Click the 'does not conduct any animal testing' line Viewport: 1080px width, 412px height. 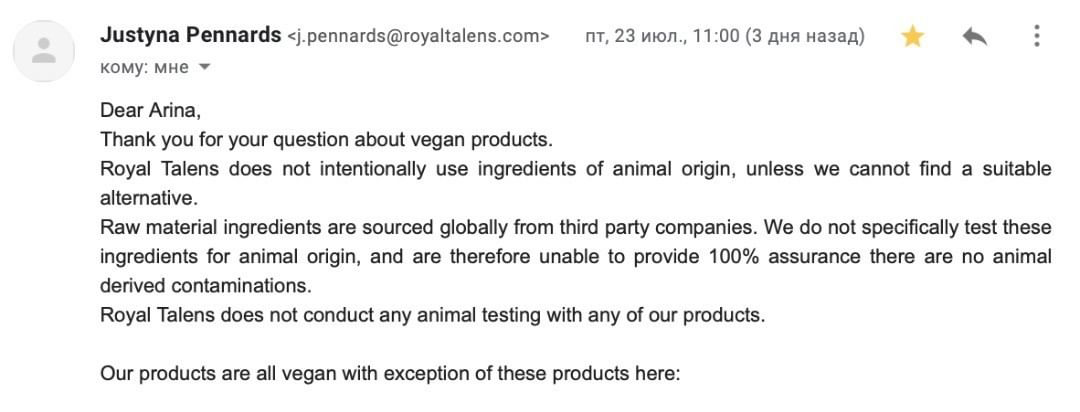(x=432, y=315)
